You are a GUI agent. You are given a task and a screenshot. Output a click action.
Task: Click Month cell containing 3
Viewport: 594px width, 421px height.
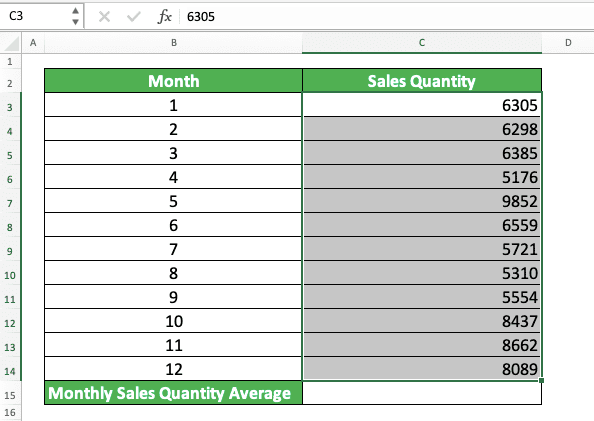tap(174, 153)
